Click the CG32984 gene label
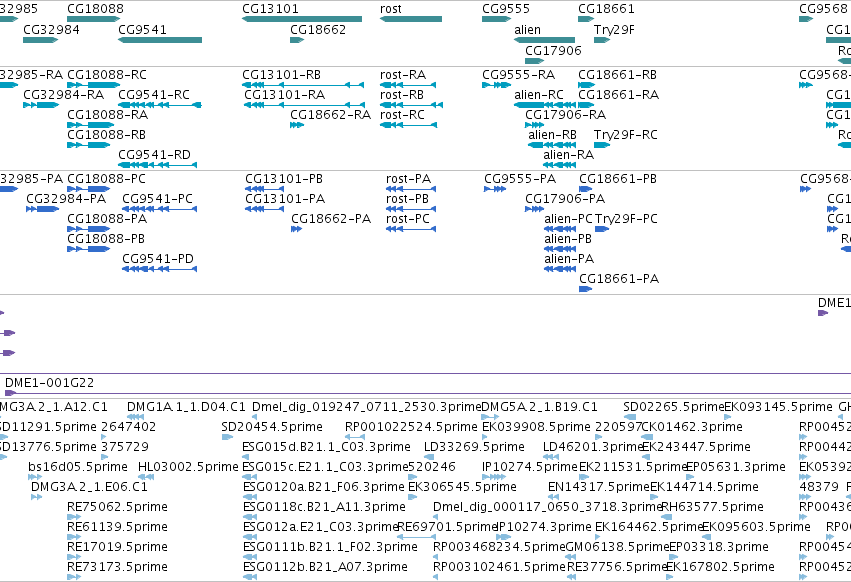The image size is (851, 582). pos(51,29)
